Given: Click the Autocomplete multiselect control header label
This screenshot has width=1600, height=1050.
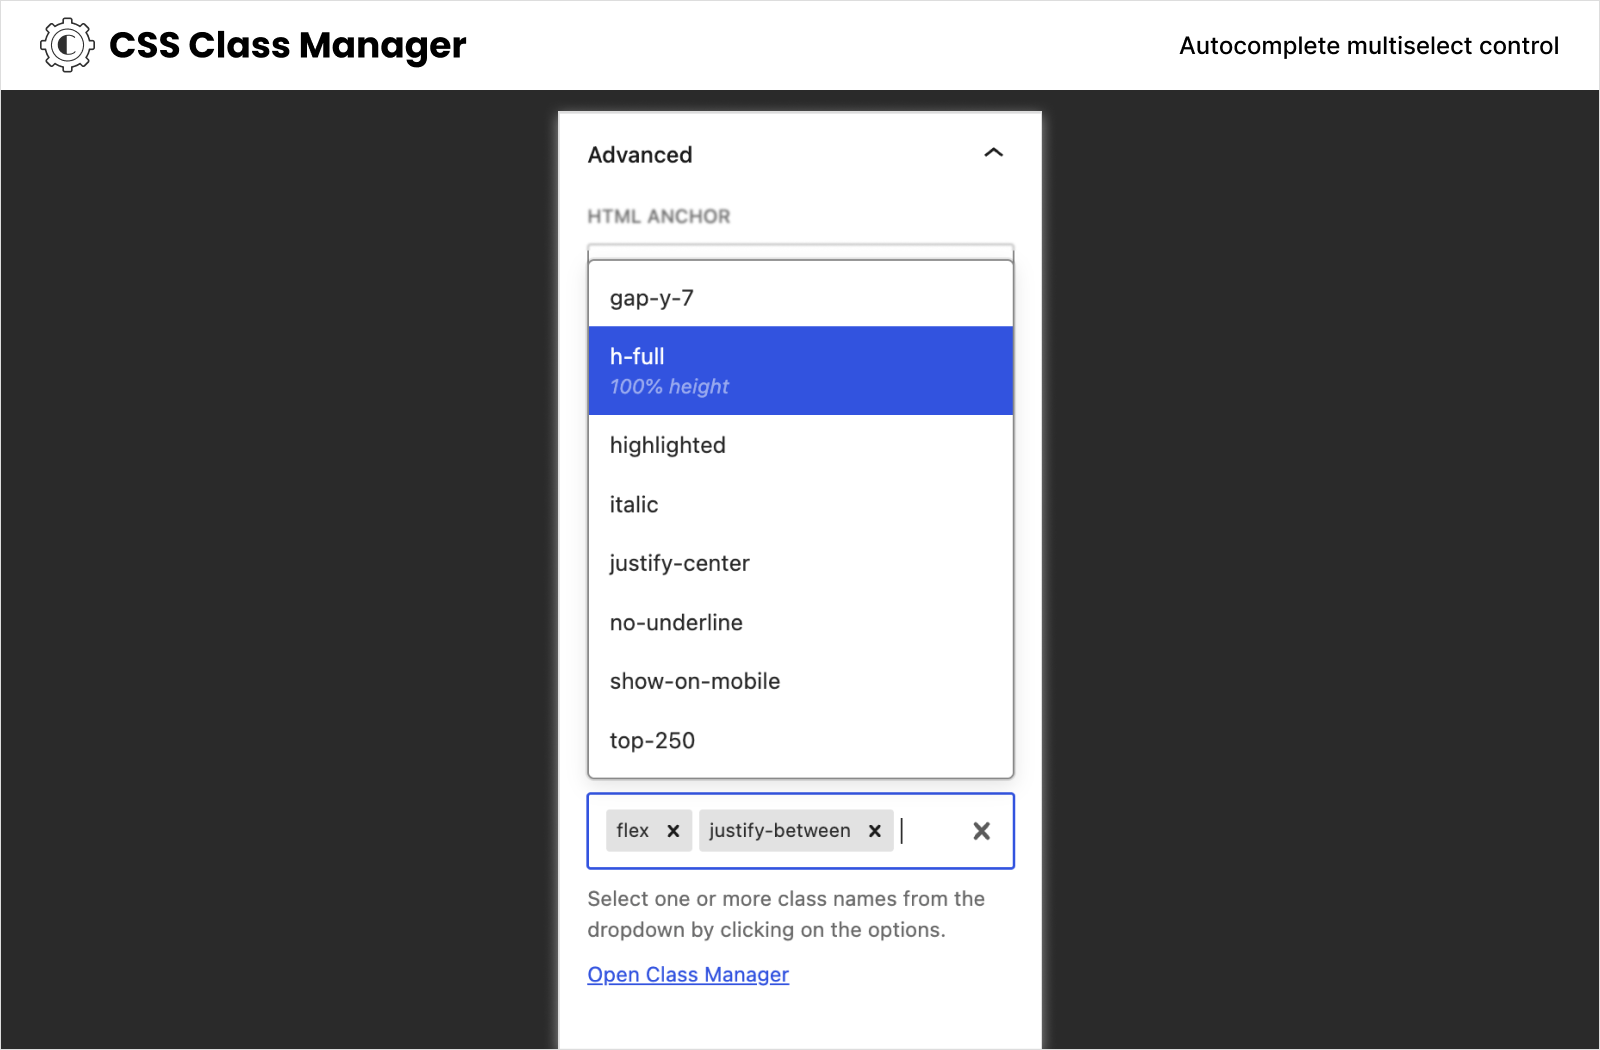Looking at the screenshot, I should click(x=1369, y=45).
